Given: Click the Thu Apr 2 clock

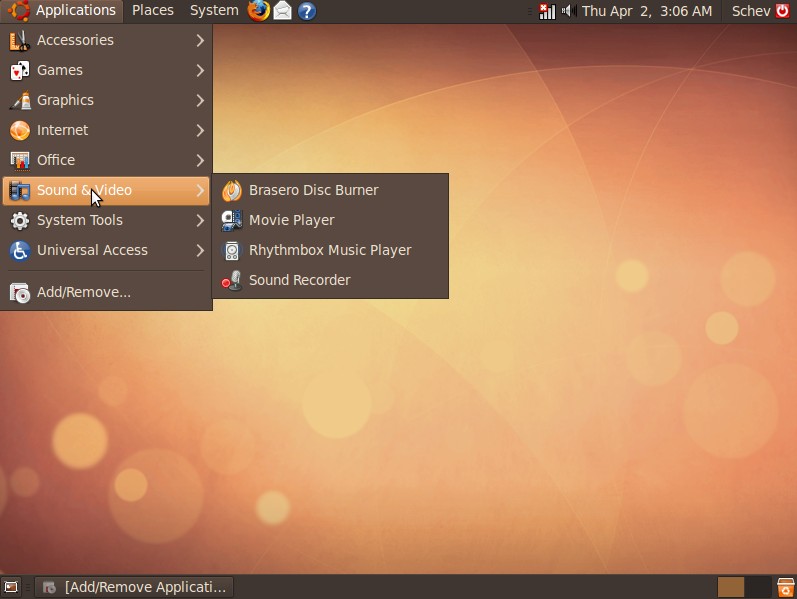Looking at the screenshot, I should point(647,11).
